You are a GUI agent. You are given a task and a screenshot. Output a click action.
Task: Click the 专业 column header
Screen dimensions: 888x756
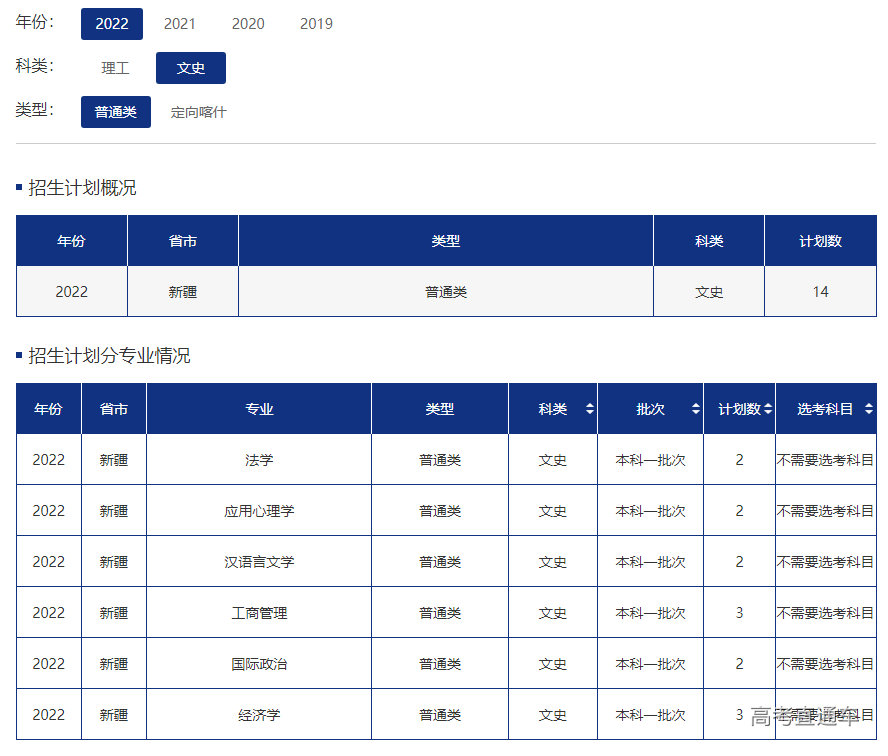(259, 409)
